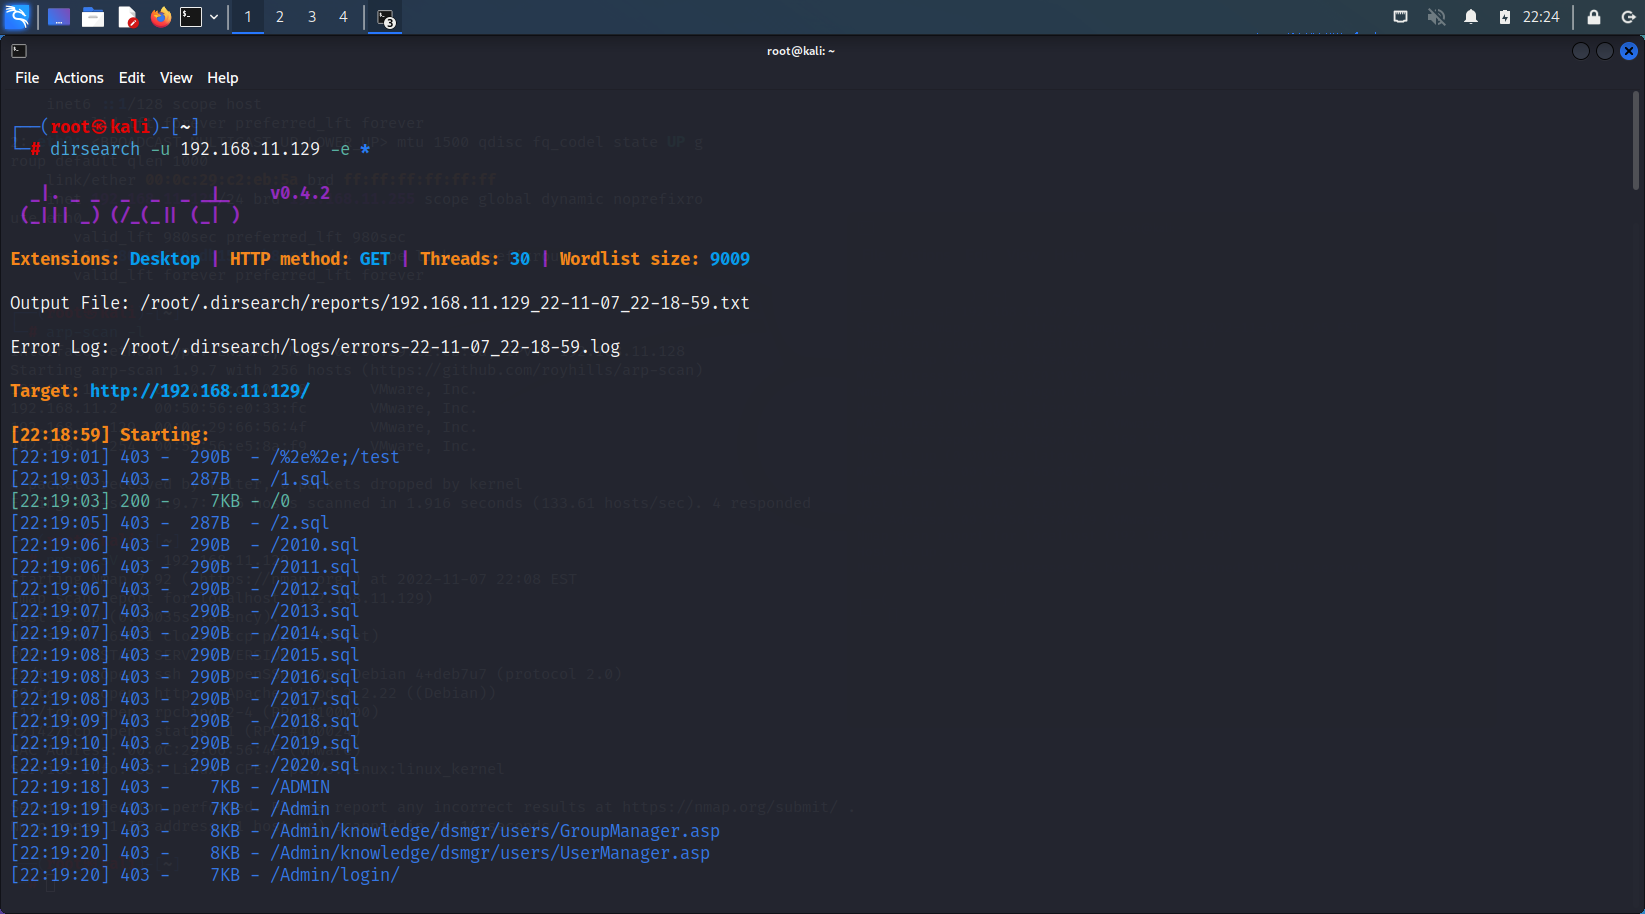Click the terminal window icon in titlebar

pos(19,51)
